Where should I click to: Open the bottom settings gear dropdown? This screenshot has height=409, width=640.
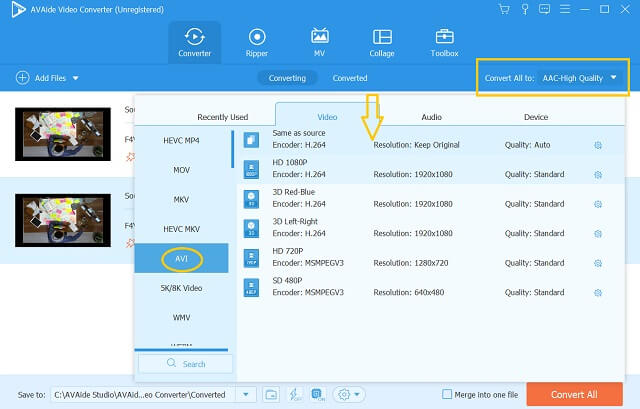(349, 394)
